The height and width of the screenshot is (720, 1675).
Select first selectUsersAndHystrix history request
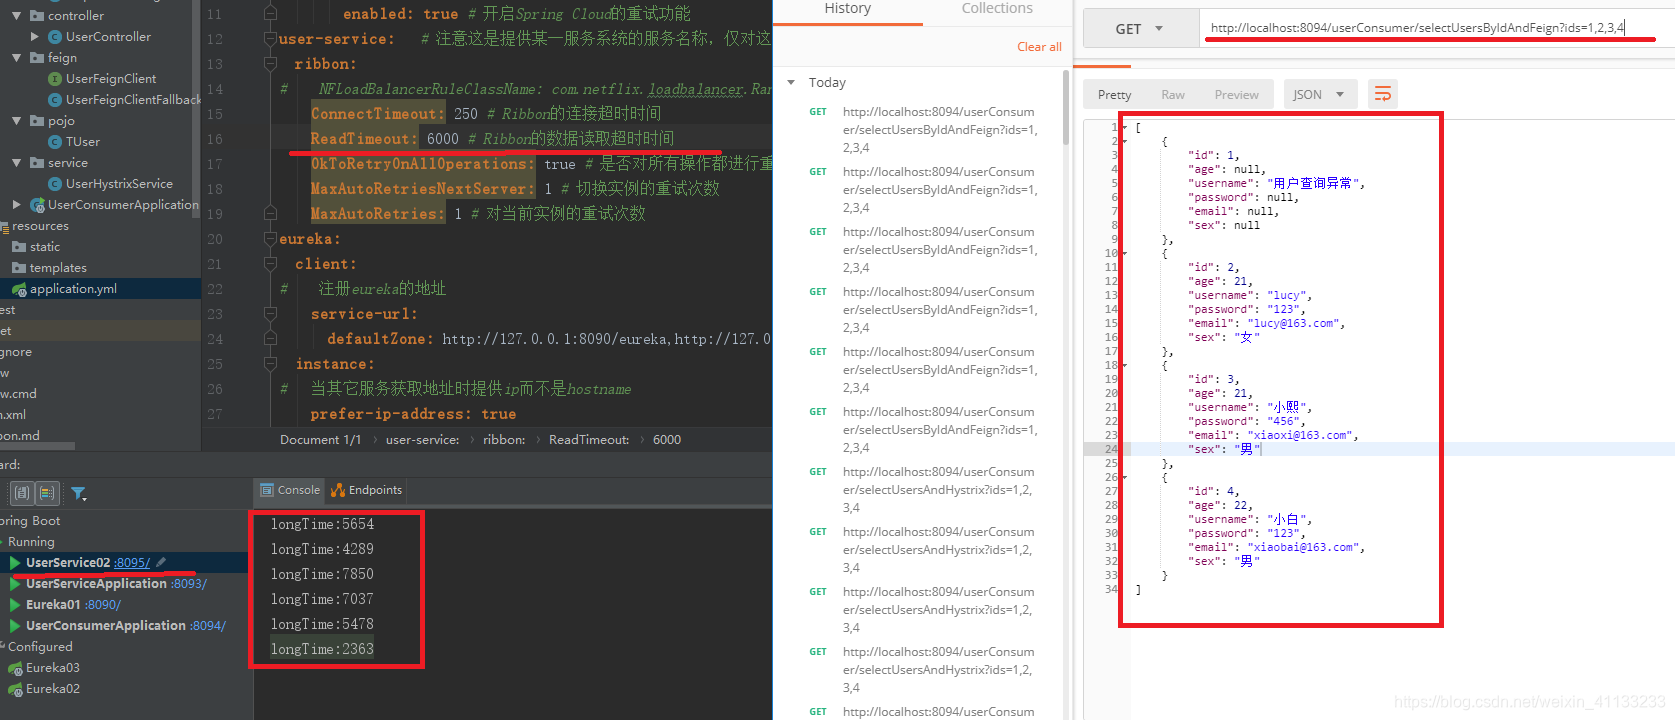(x=938, y=490)
